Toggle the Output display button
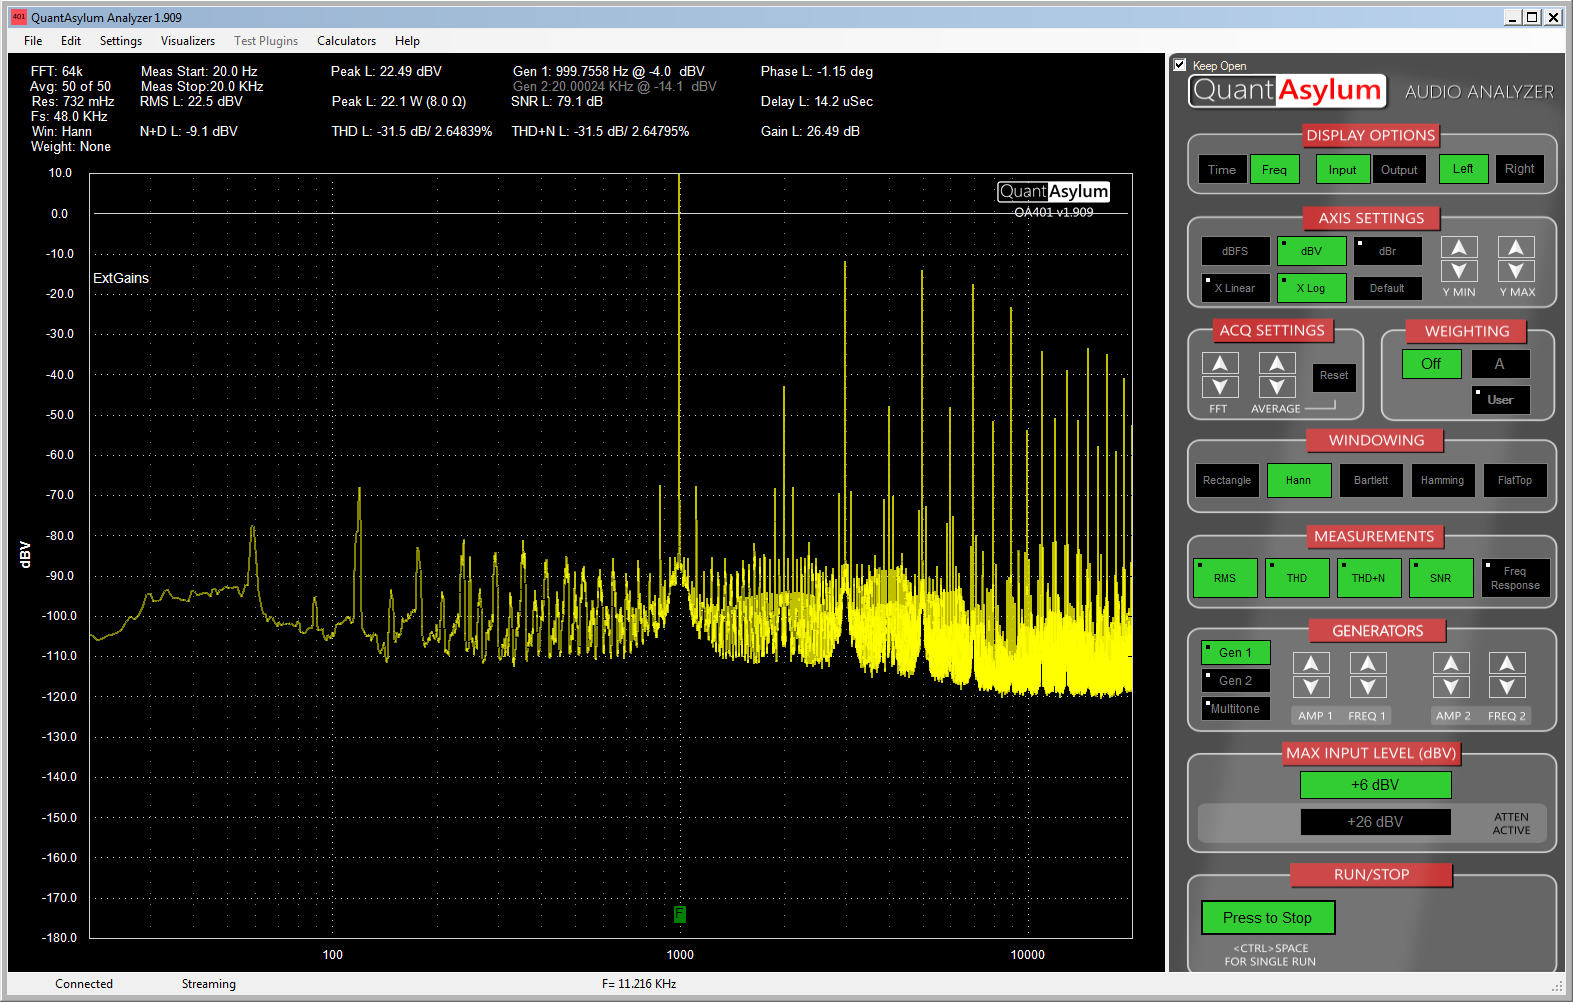Viewport: 1573px width, 1002px height. tap(1399, 170)
